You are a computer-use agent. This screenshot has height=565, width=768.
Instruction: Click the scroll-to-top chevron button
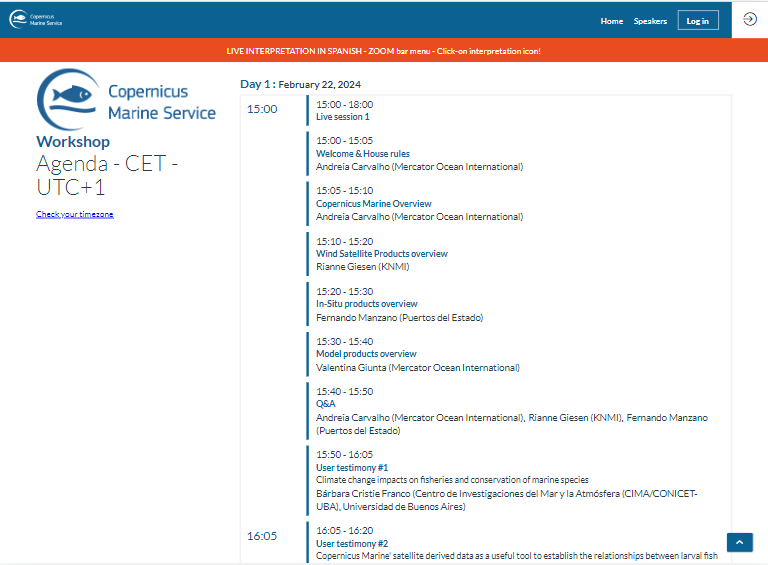click(x=740, y=542)
